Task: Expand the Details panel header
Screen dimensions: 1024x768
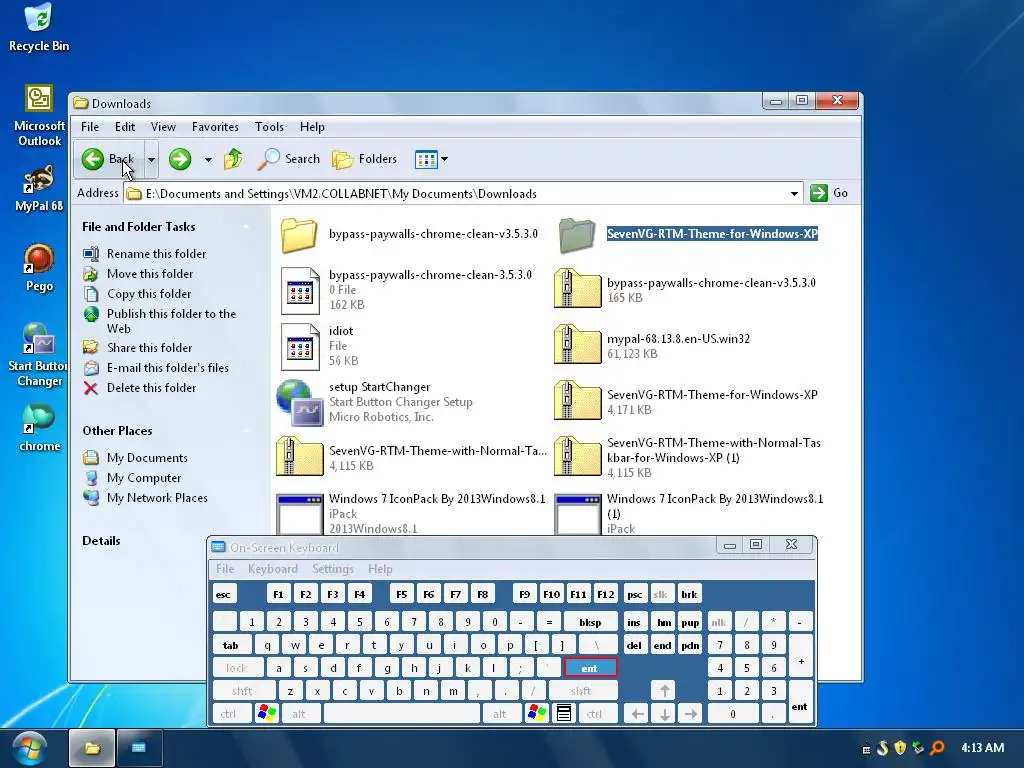Action: [x=101, y=541]
